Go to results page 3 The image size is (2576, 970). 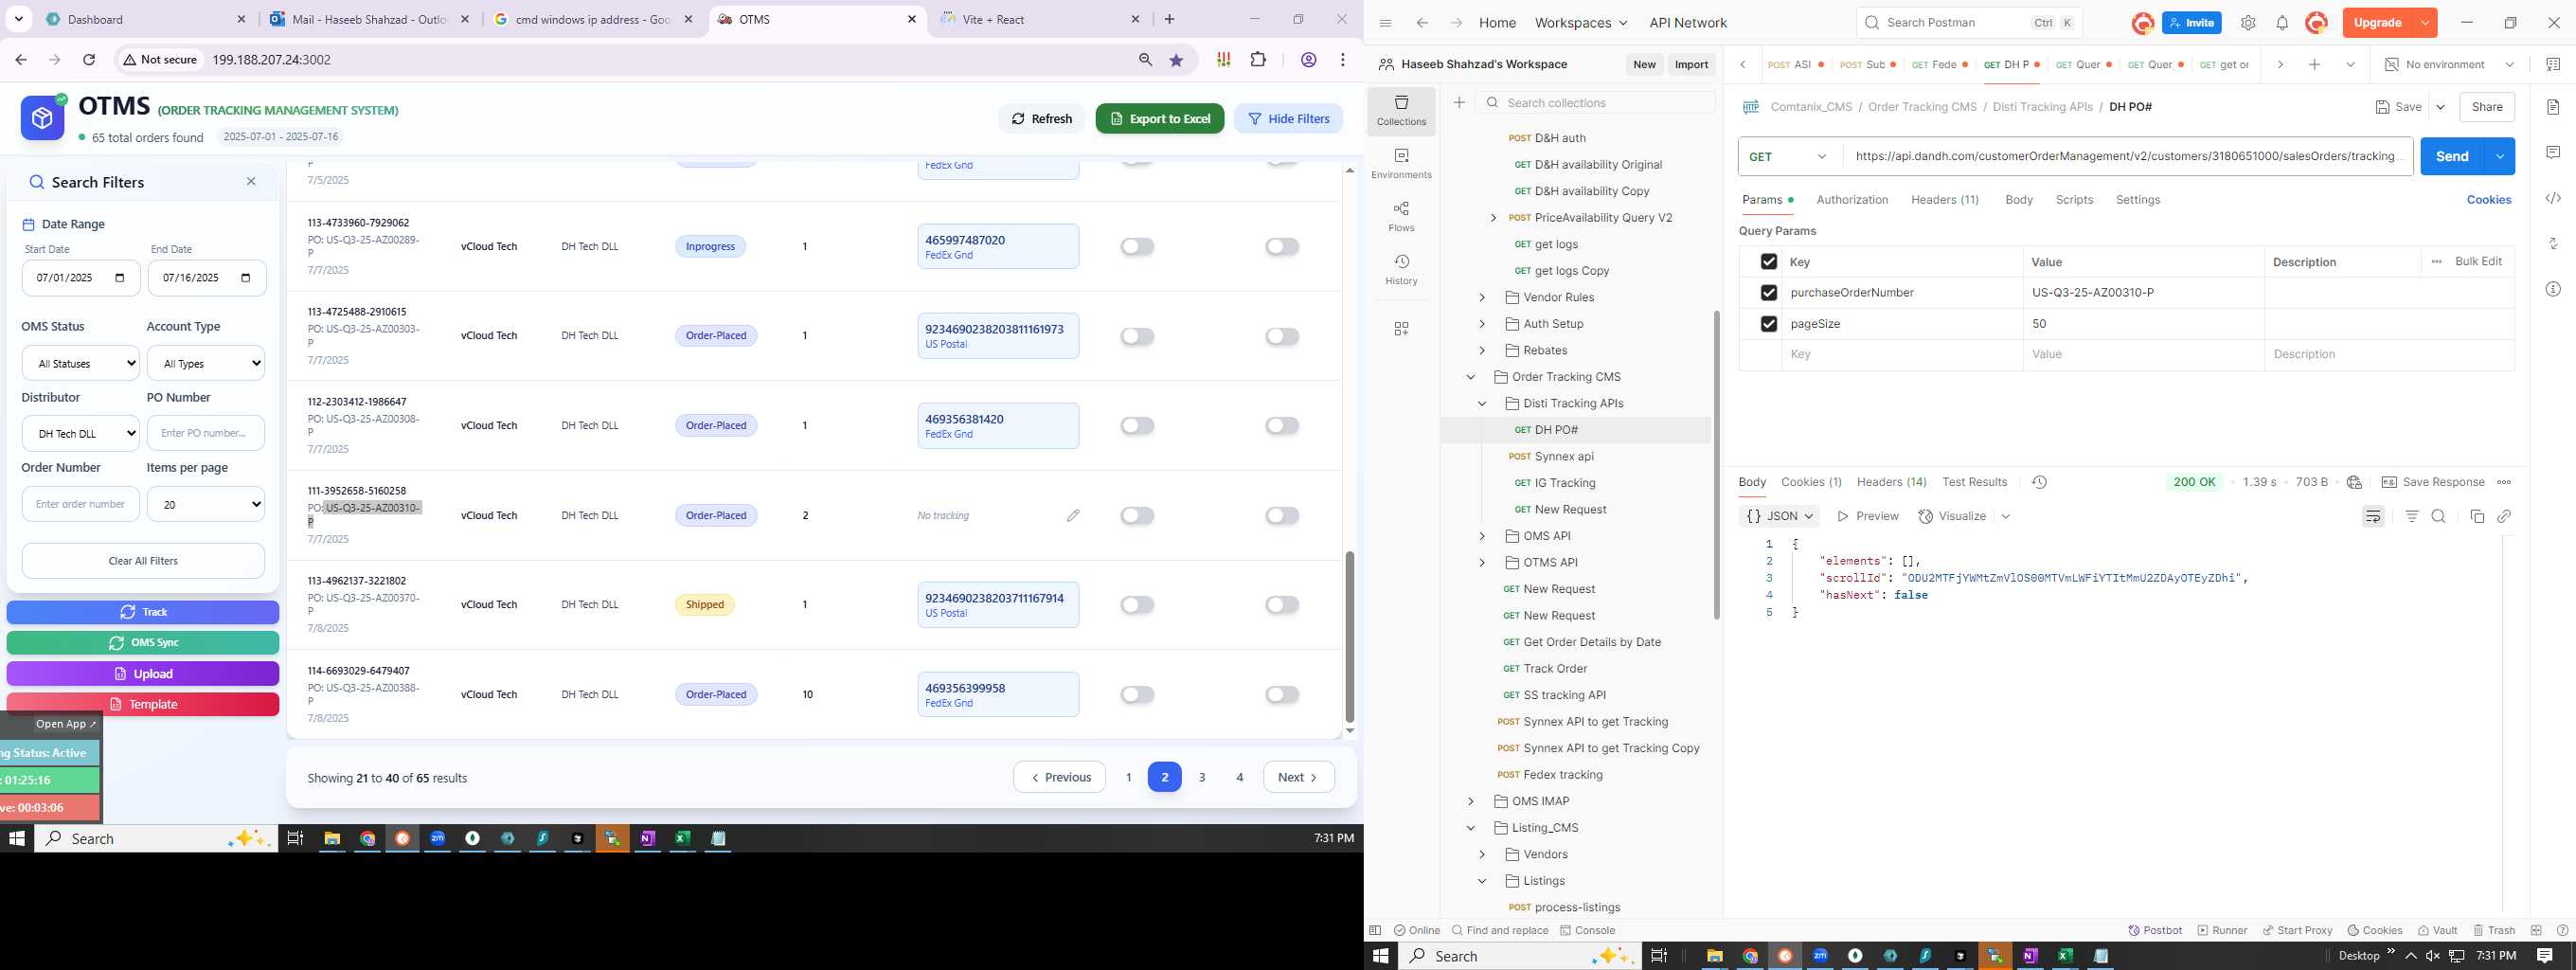click(x=1202, y=777)
